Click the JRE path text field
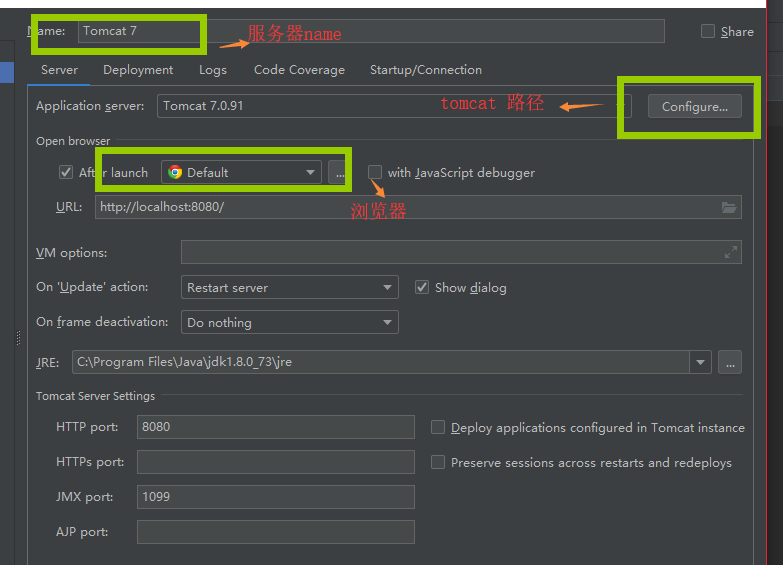783x565 pixels. coord(381,362)
